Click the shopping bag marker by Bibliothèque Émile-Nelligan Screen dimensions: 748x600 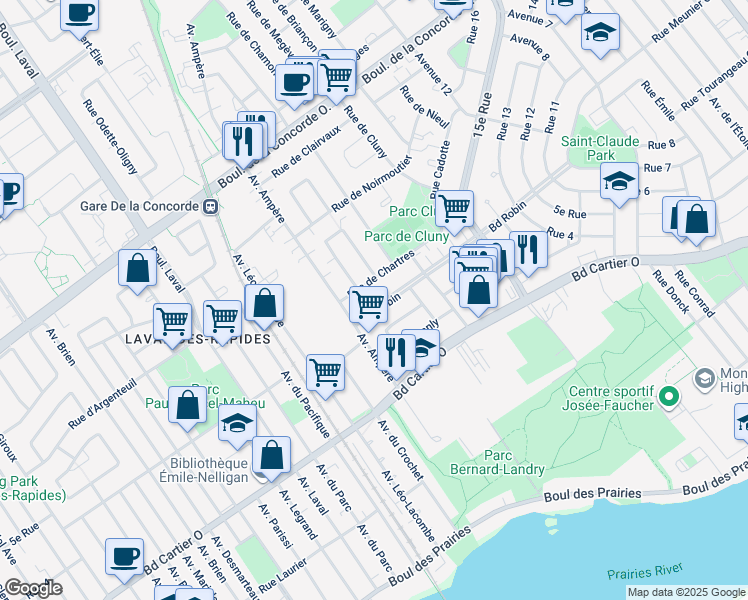tap(271, 459)
